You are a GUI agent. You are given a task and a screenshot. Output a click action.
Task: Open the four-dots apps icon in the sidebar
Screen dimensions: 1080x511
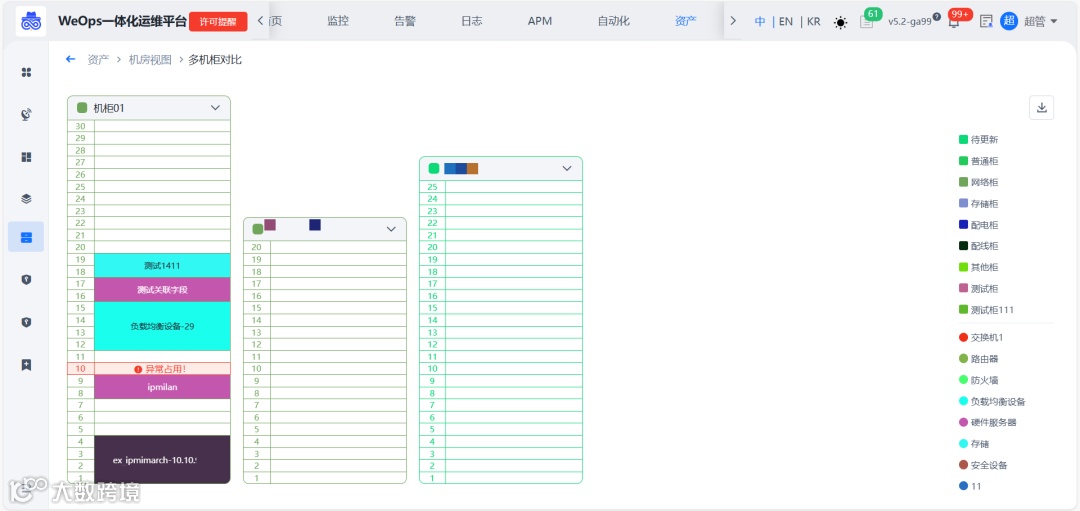[26, 72]
